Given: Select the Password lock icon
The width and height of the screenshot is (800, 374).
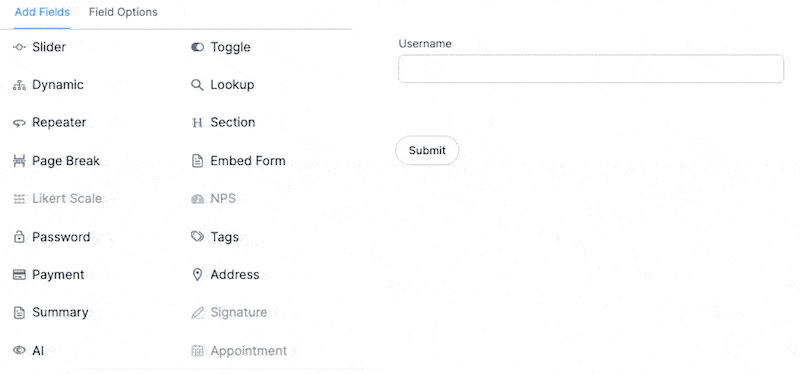Looking at the screenshot, I should [19, 237].
